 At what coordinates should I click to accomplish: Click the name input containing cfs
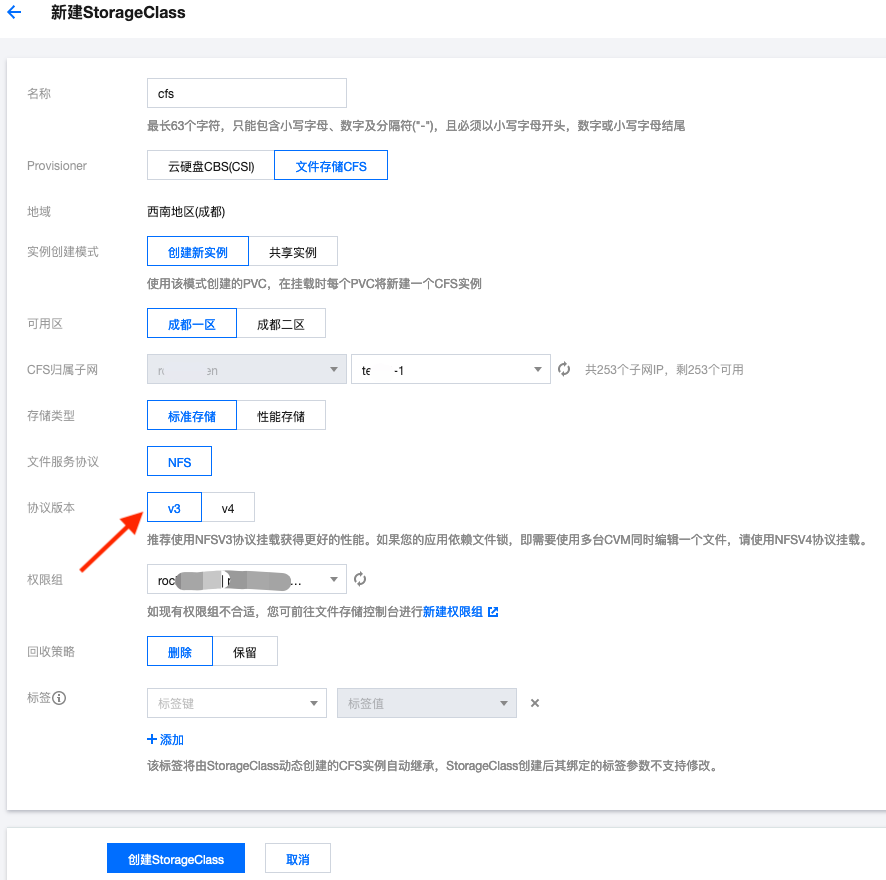246,92
